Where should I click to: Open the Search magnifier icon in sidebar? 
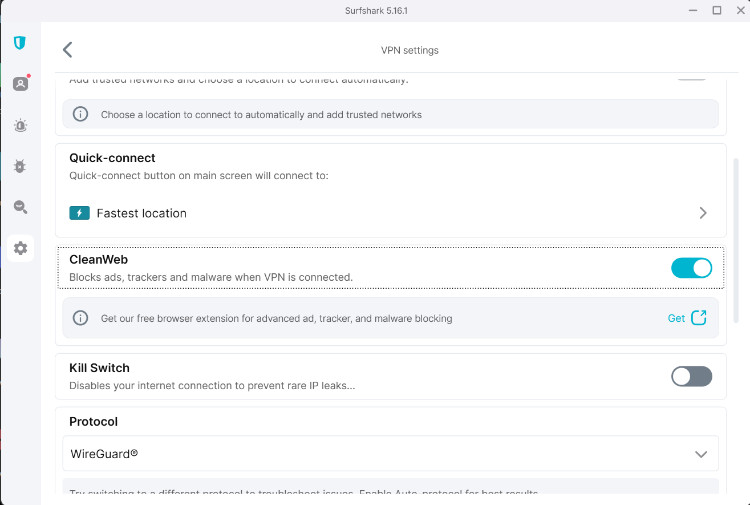click(20, 207)
